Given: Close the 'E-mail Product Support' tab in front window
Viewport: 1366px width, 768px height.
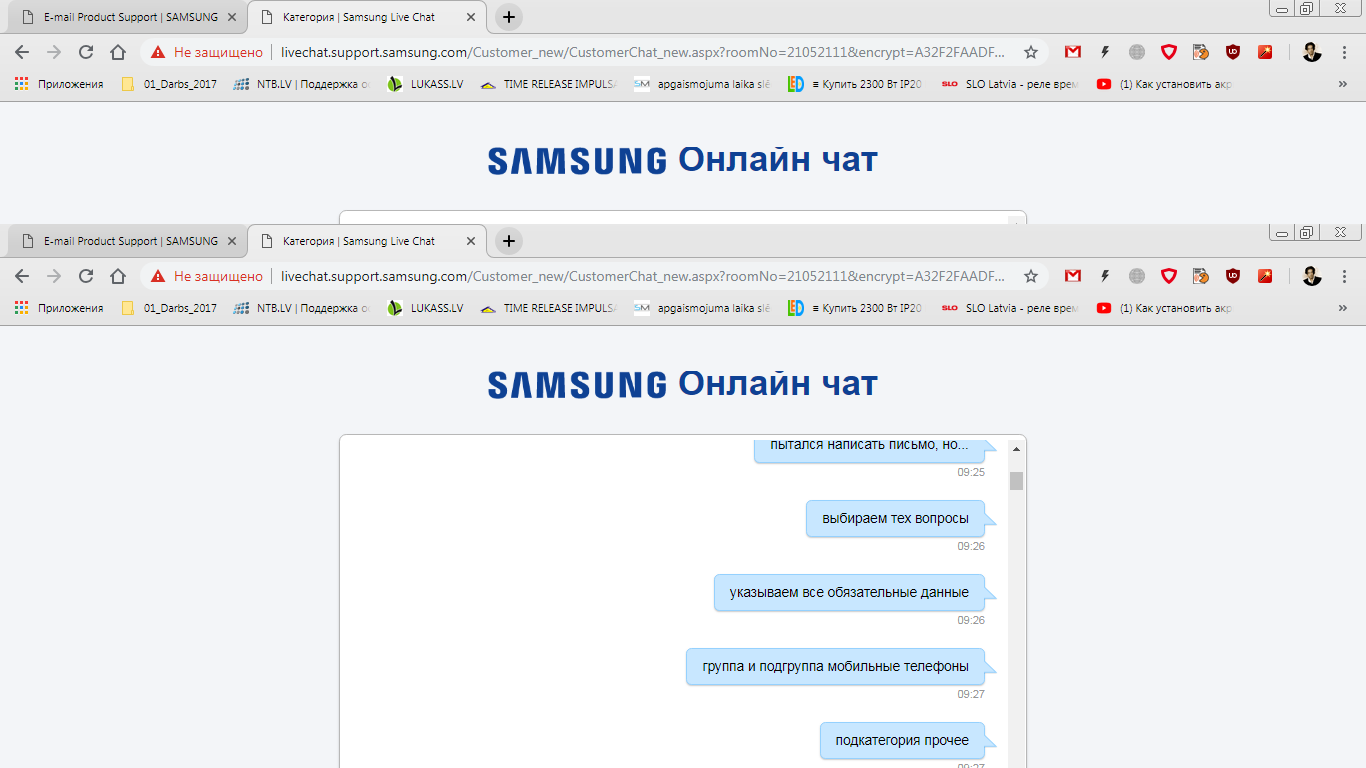Looking at the screenshot, I should coord(231,241).
